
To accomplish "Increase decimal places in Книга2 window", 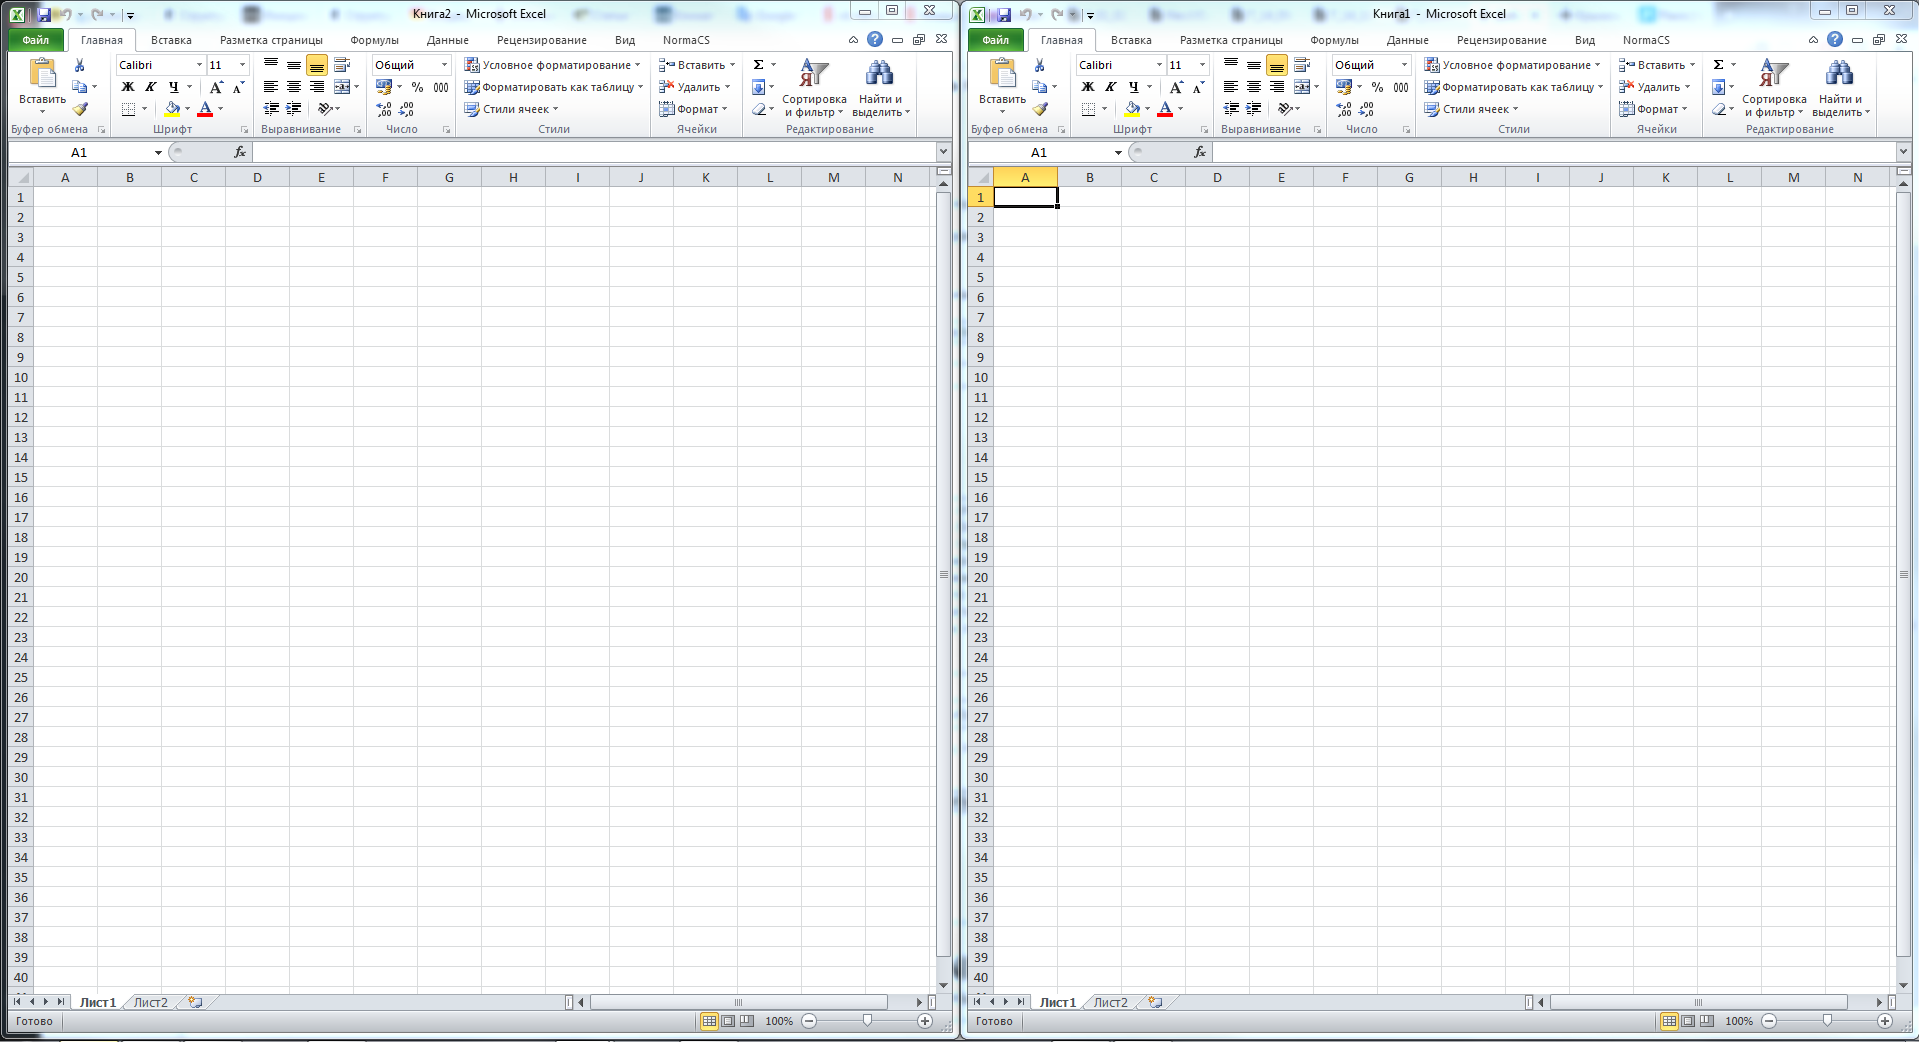I will [x=384, y=109].
